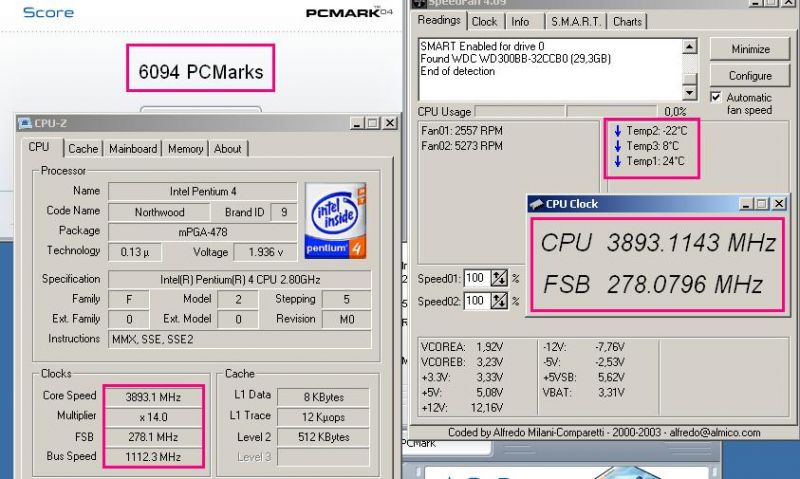Maximize the CPU-Z window

373,123
